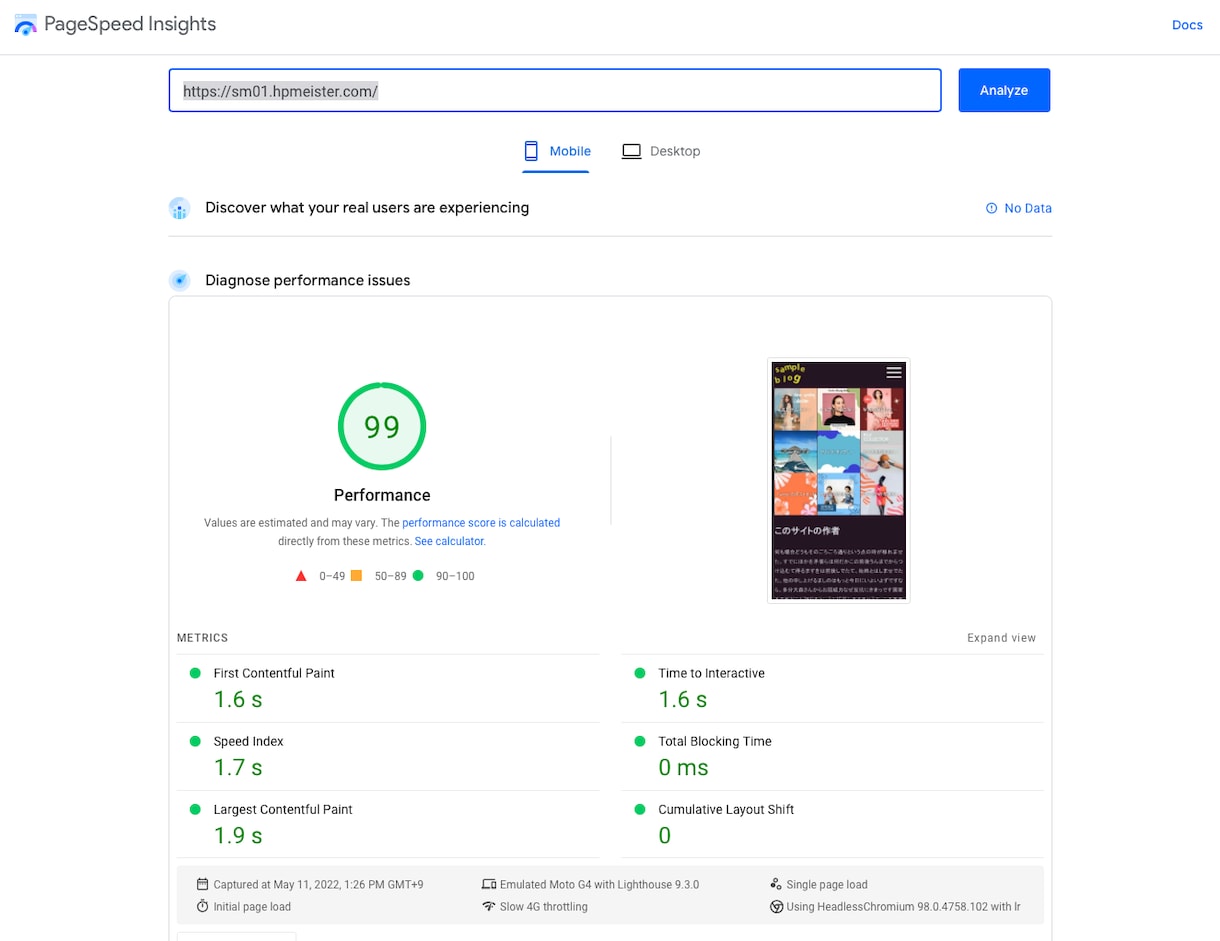Click the mobile page screenshot thumbnail
This screenshot has width=1220, height=941.
[x=839, y=480]
